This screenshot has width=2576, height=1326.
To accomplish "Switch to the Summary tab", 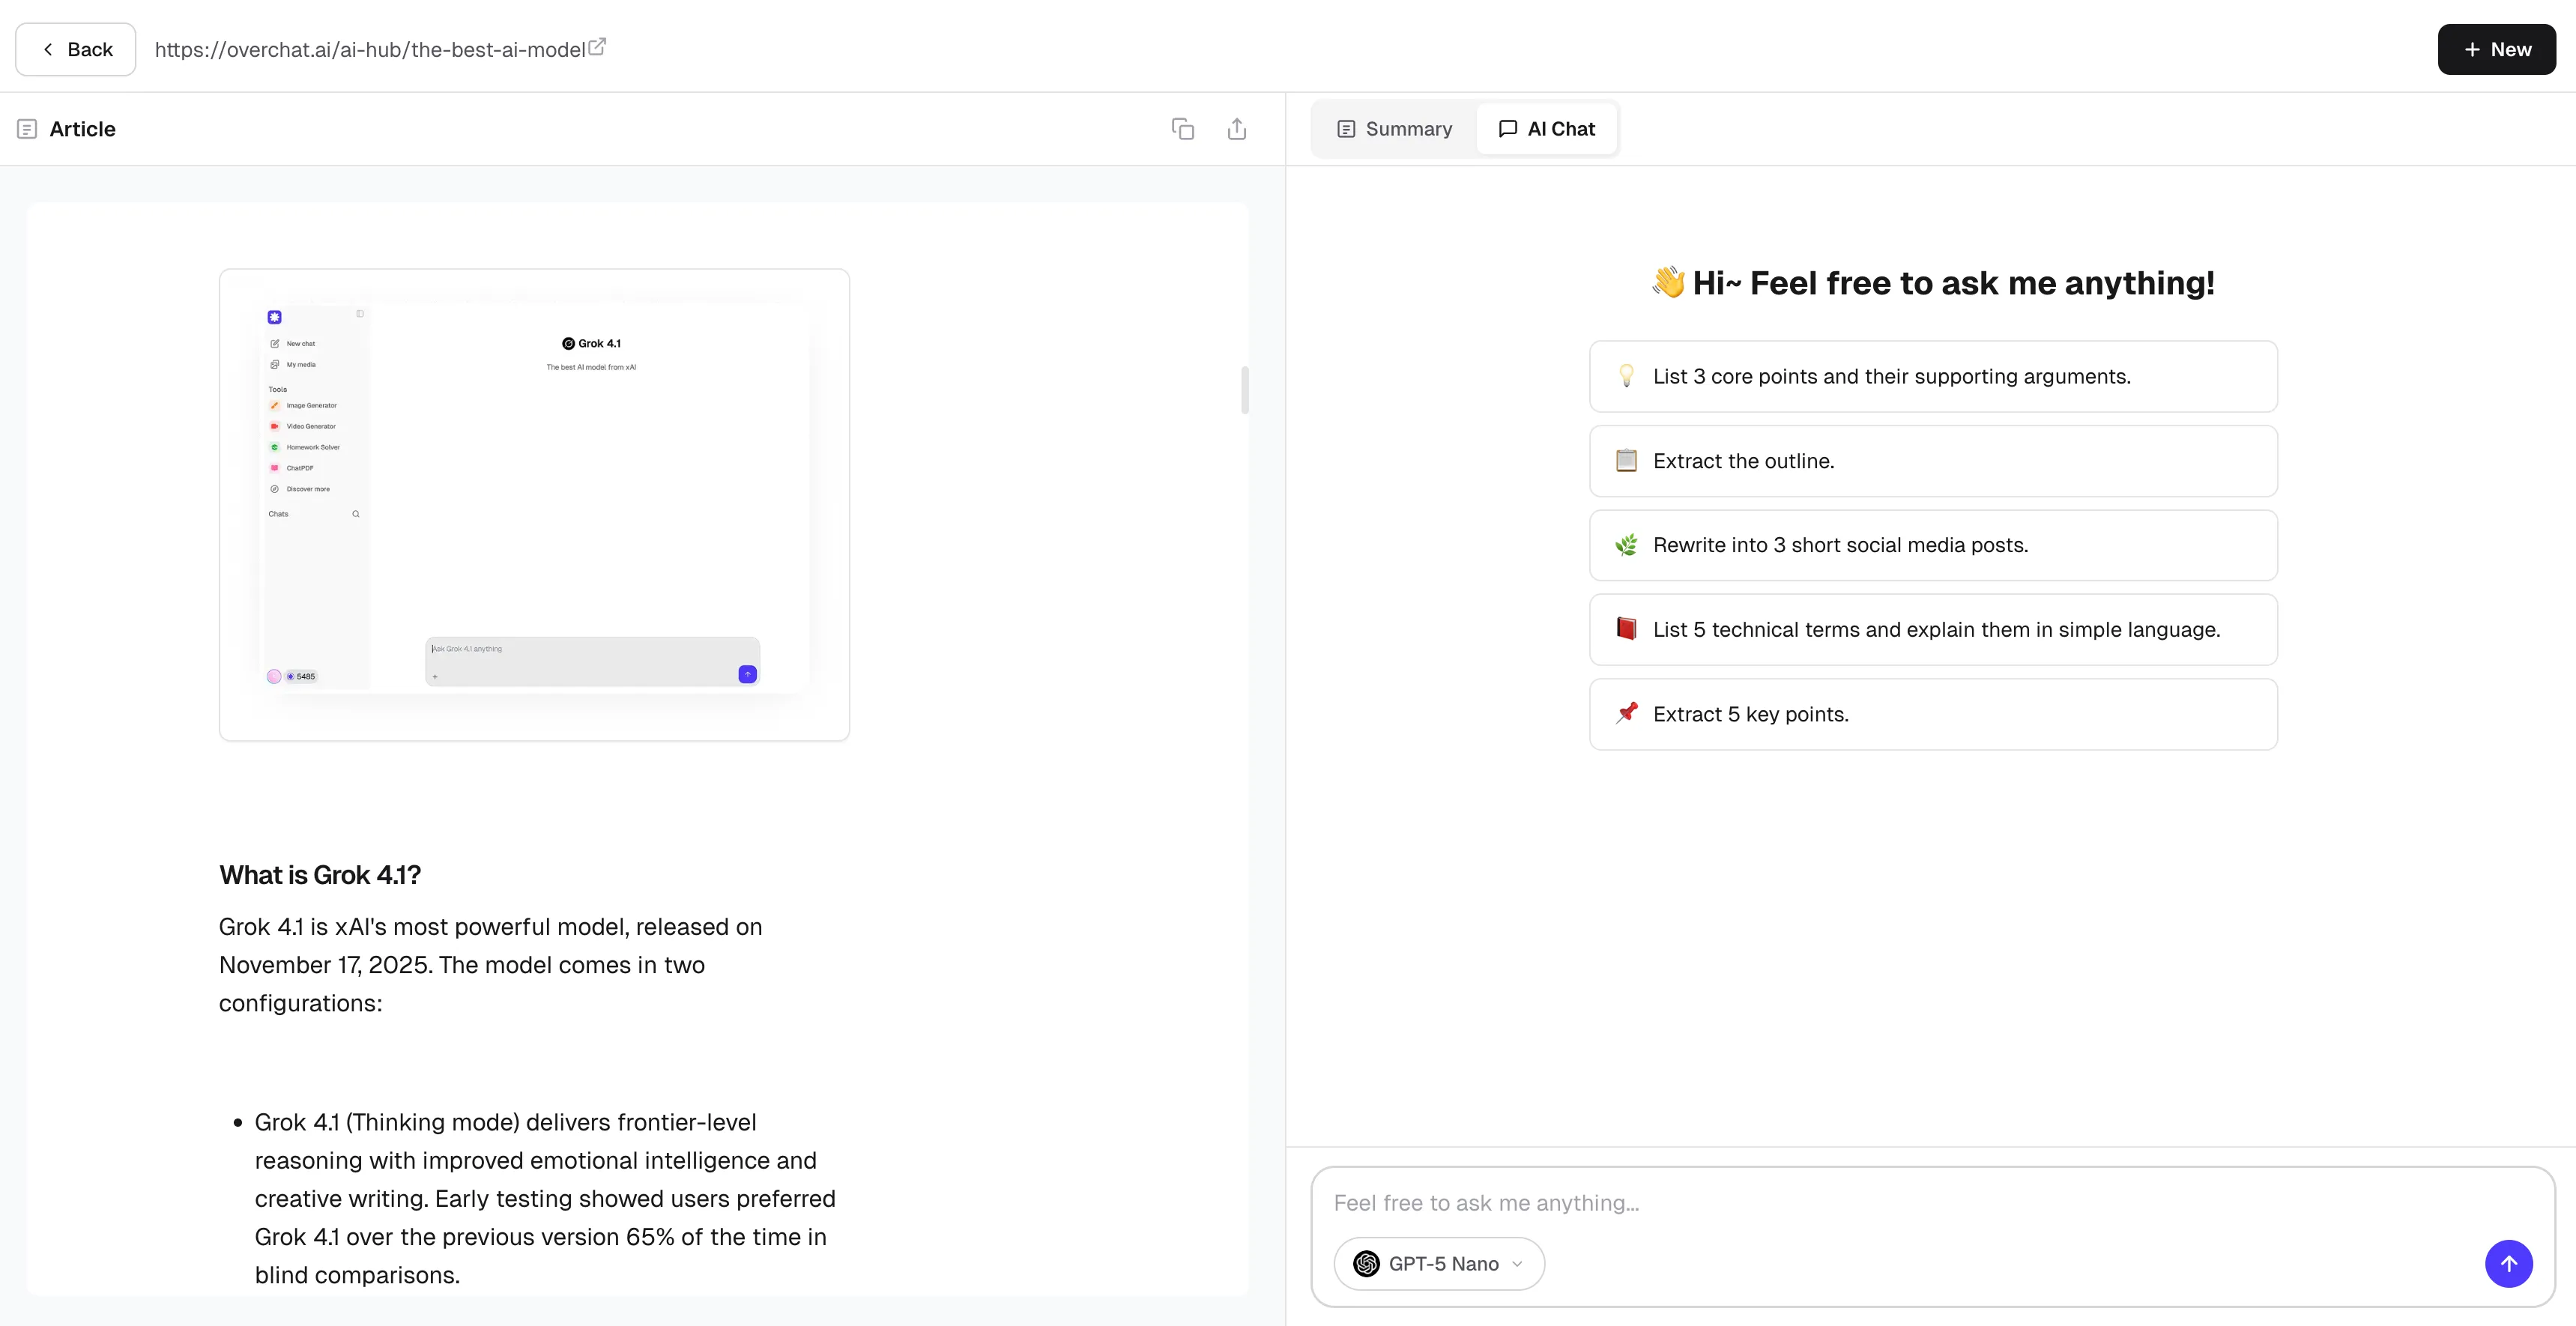I will (1394, 128).
